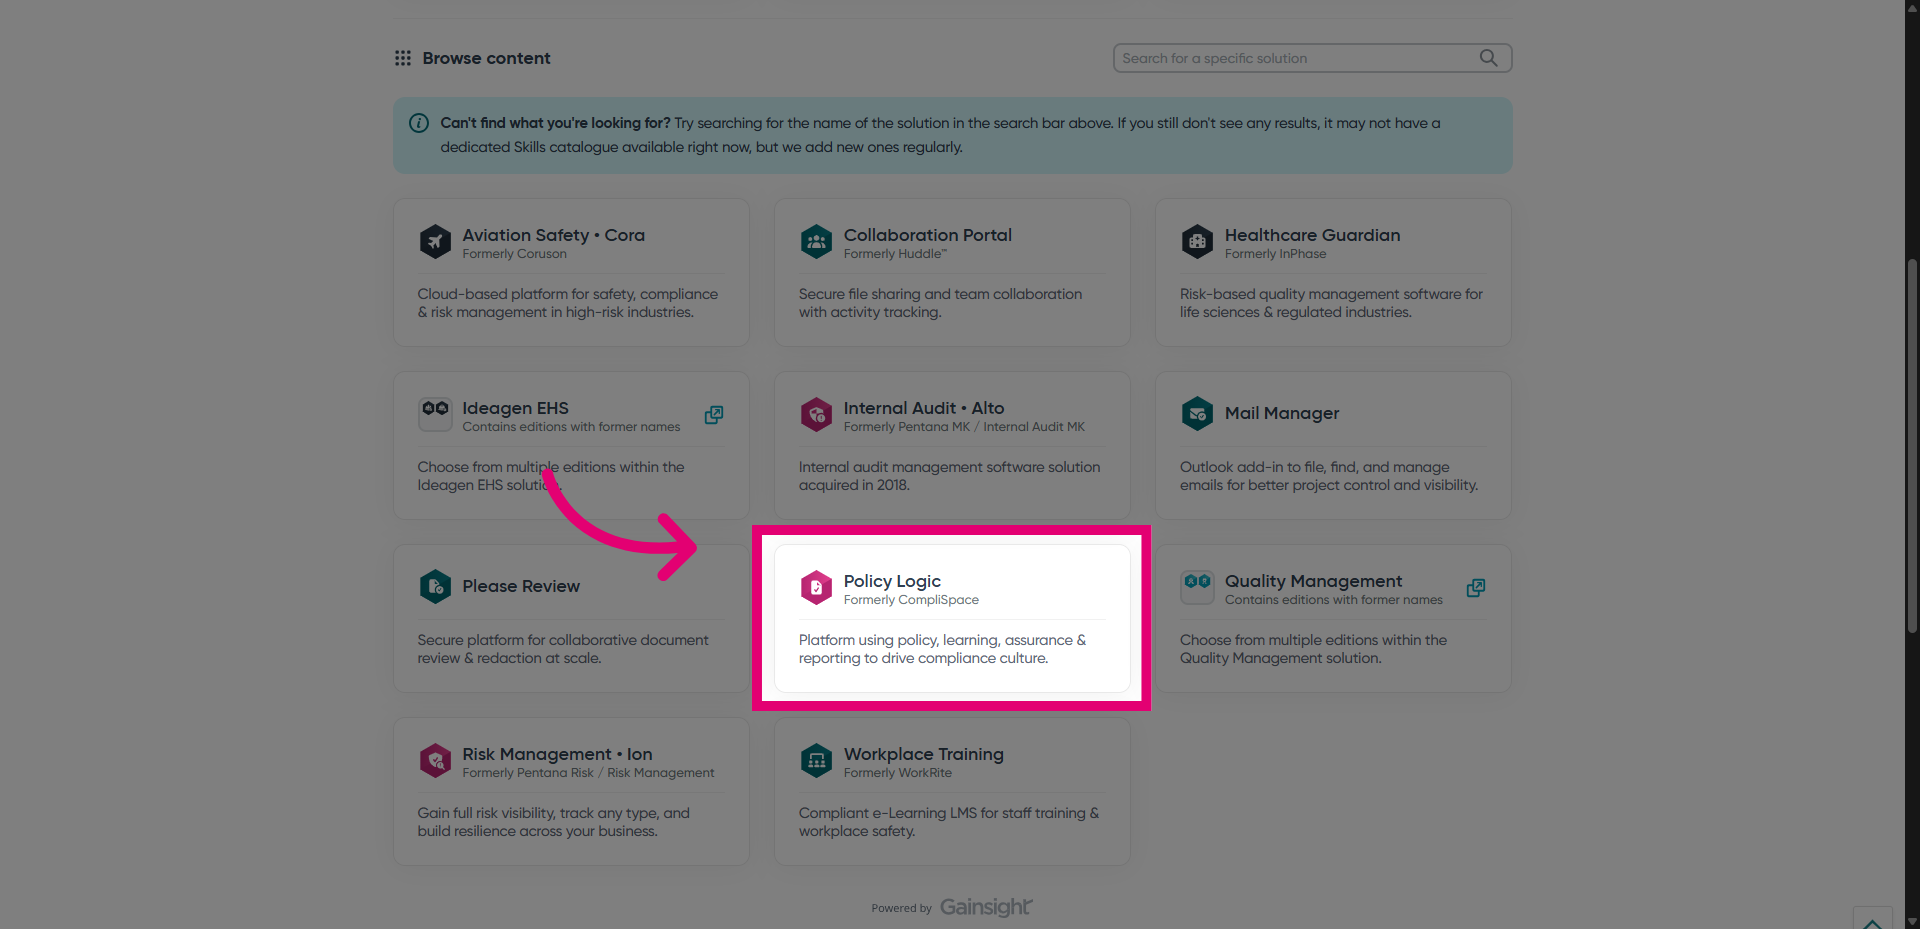Open the Healthcare Guardian title
1920x929 pixels.
(x=1312, y=235)
